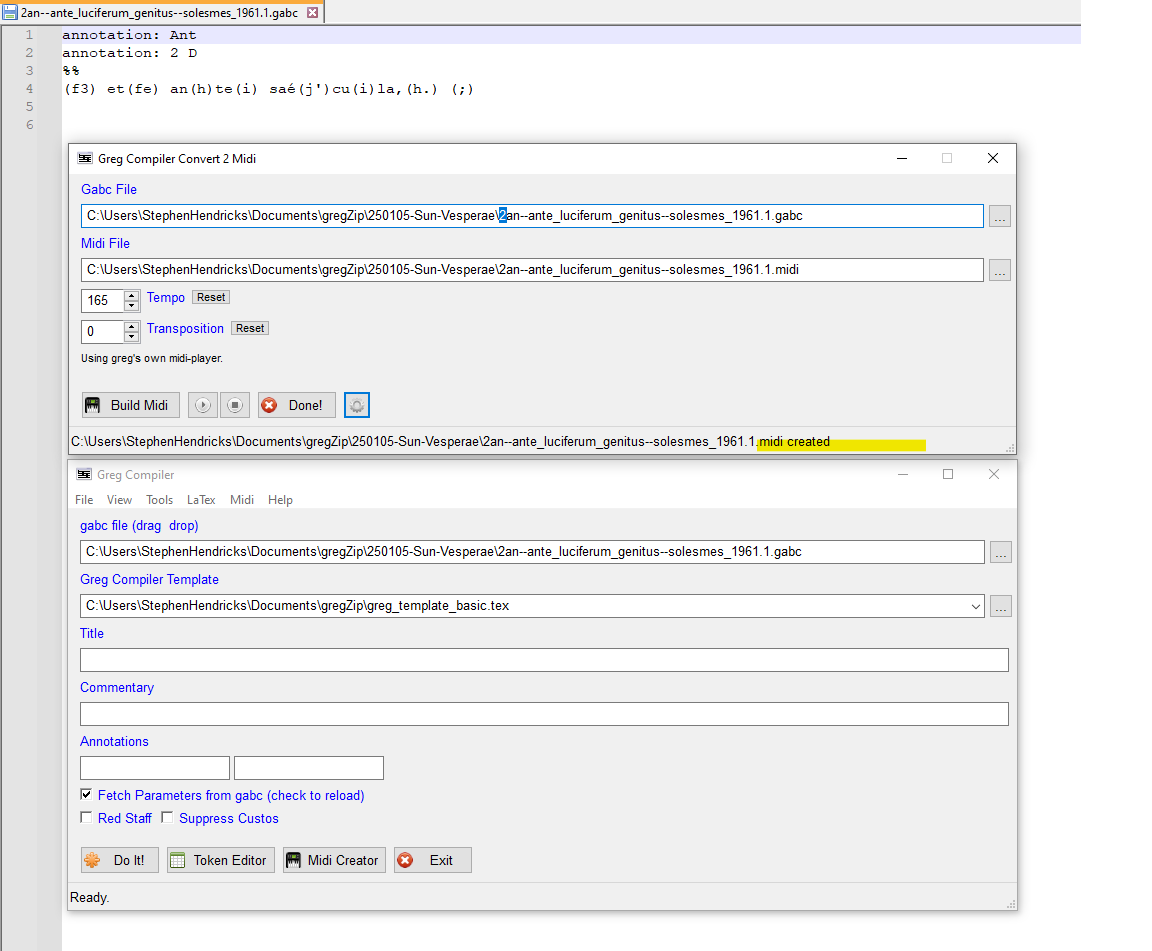Enable the Suppress Custos checkbox
This screenshot has height=951, width=1152.
(168, 817)
